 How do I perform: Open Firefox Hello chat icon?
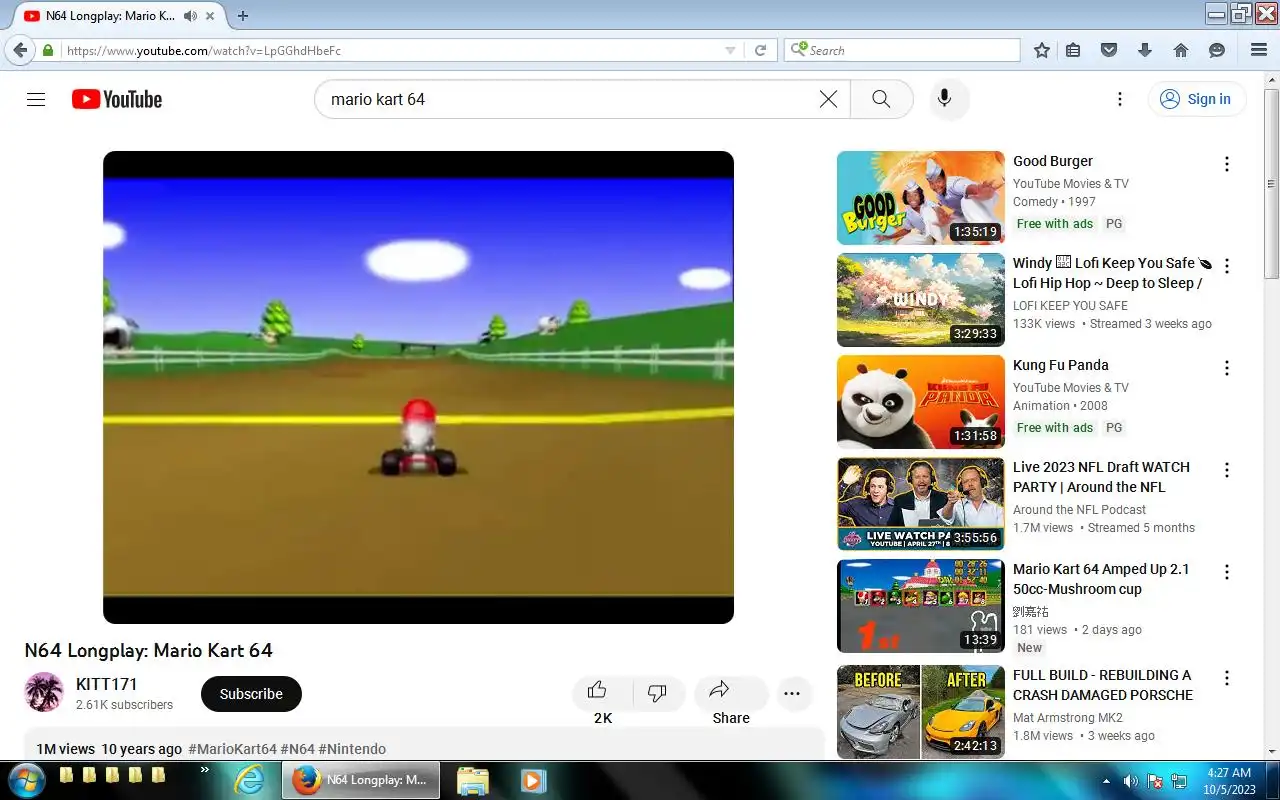coord(1217,50)
